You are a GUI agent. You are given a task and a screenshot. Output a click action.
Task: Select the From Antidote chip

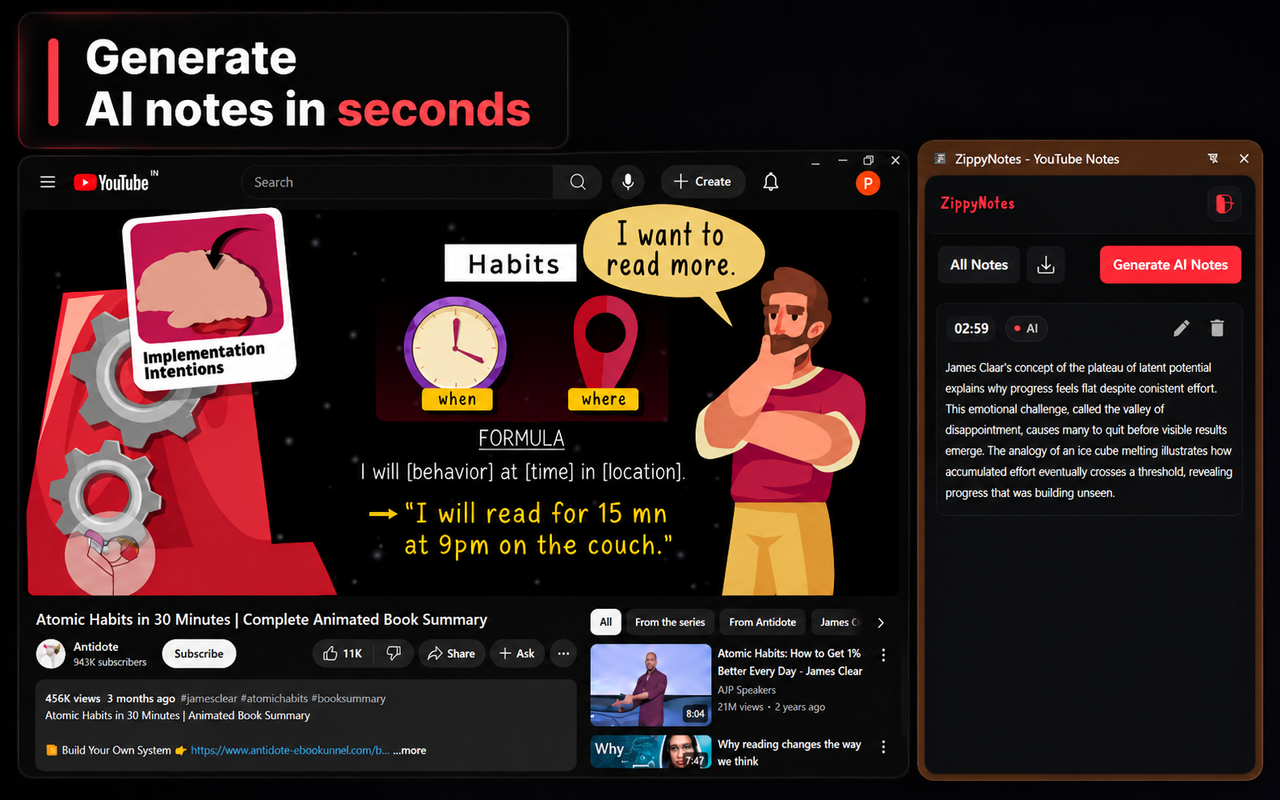coord(763,622)
